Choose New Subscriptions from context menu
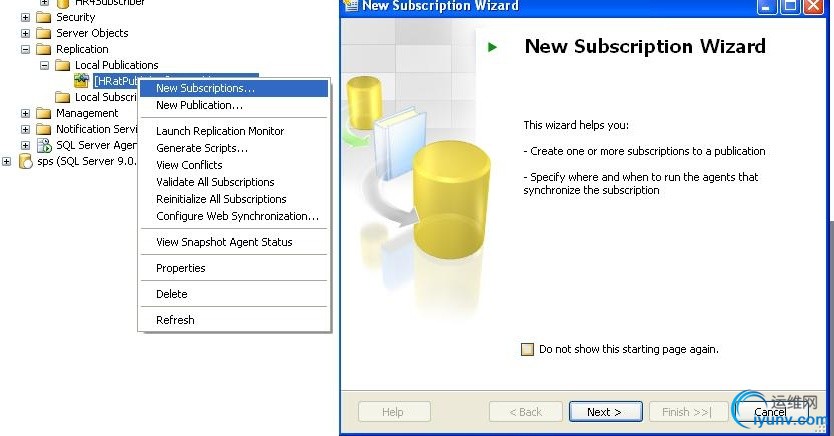Image resolution: width=834 pixels, height=436 pixels. [234, 88]
